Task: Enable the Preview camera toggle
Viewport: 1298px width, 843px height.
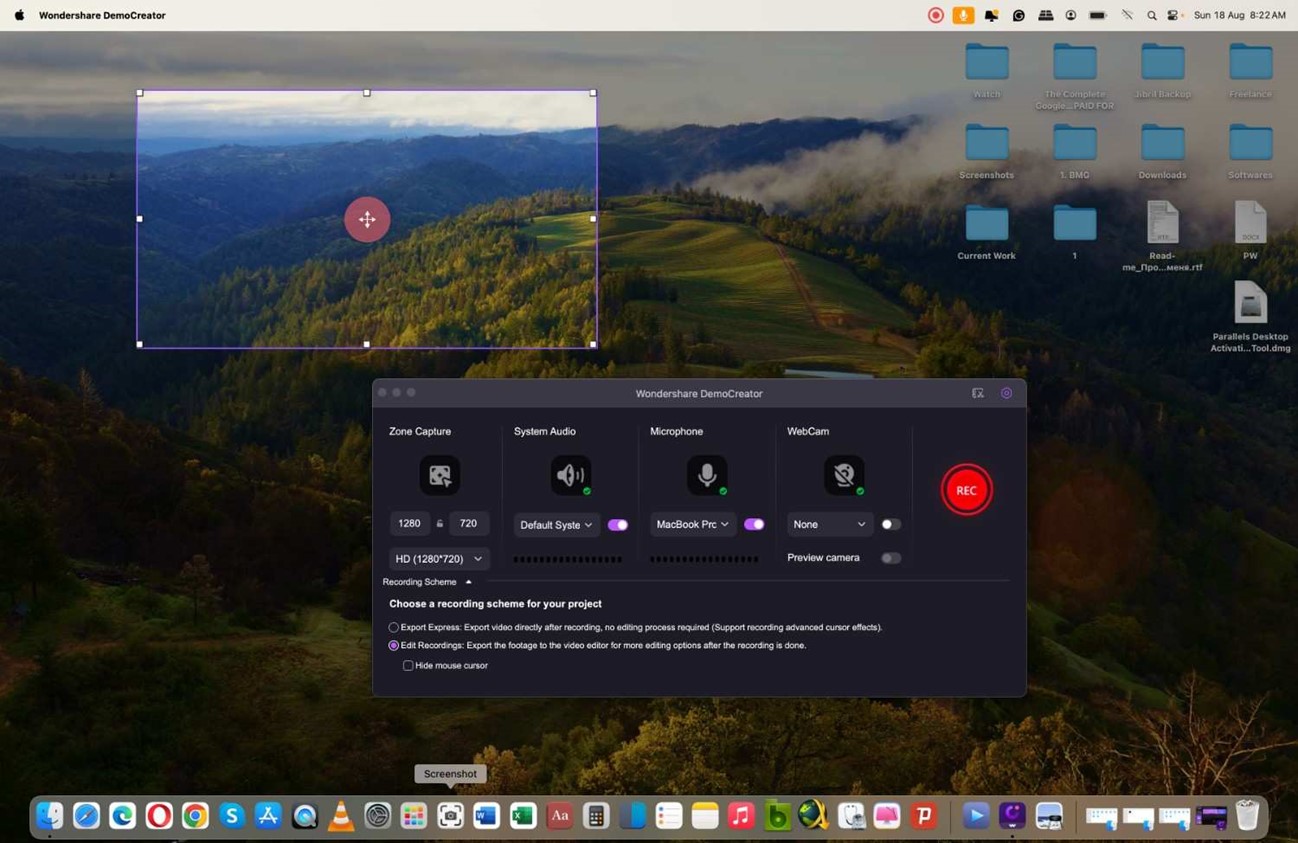Action: pos(890,558)
